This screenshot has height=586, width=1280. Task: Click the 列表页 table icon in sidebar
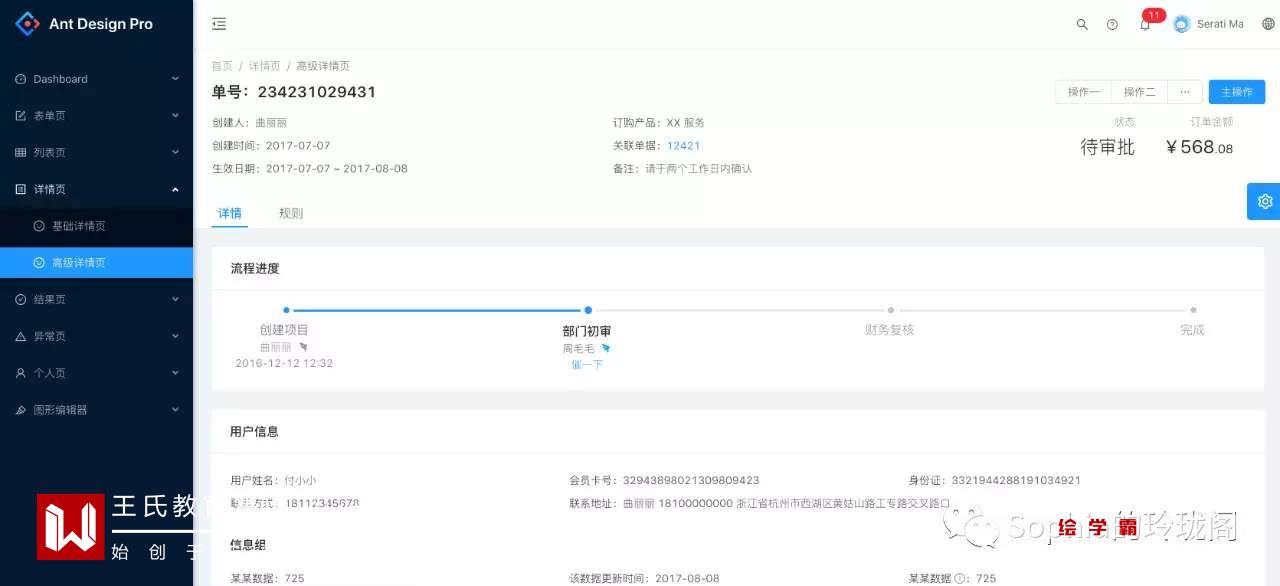21,153
